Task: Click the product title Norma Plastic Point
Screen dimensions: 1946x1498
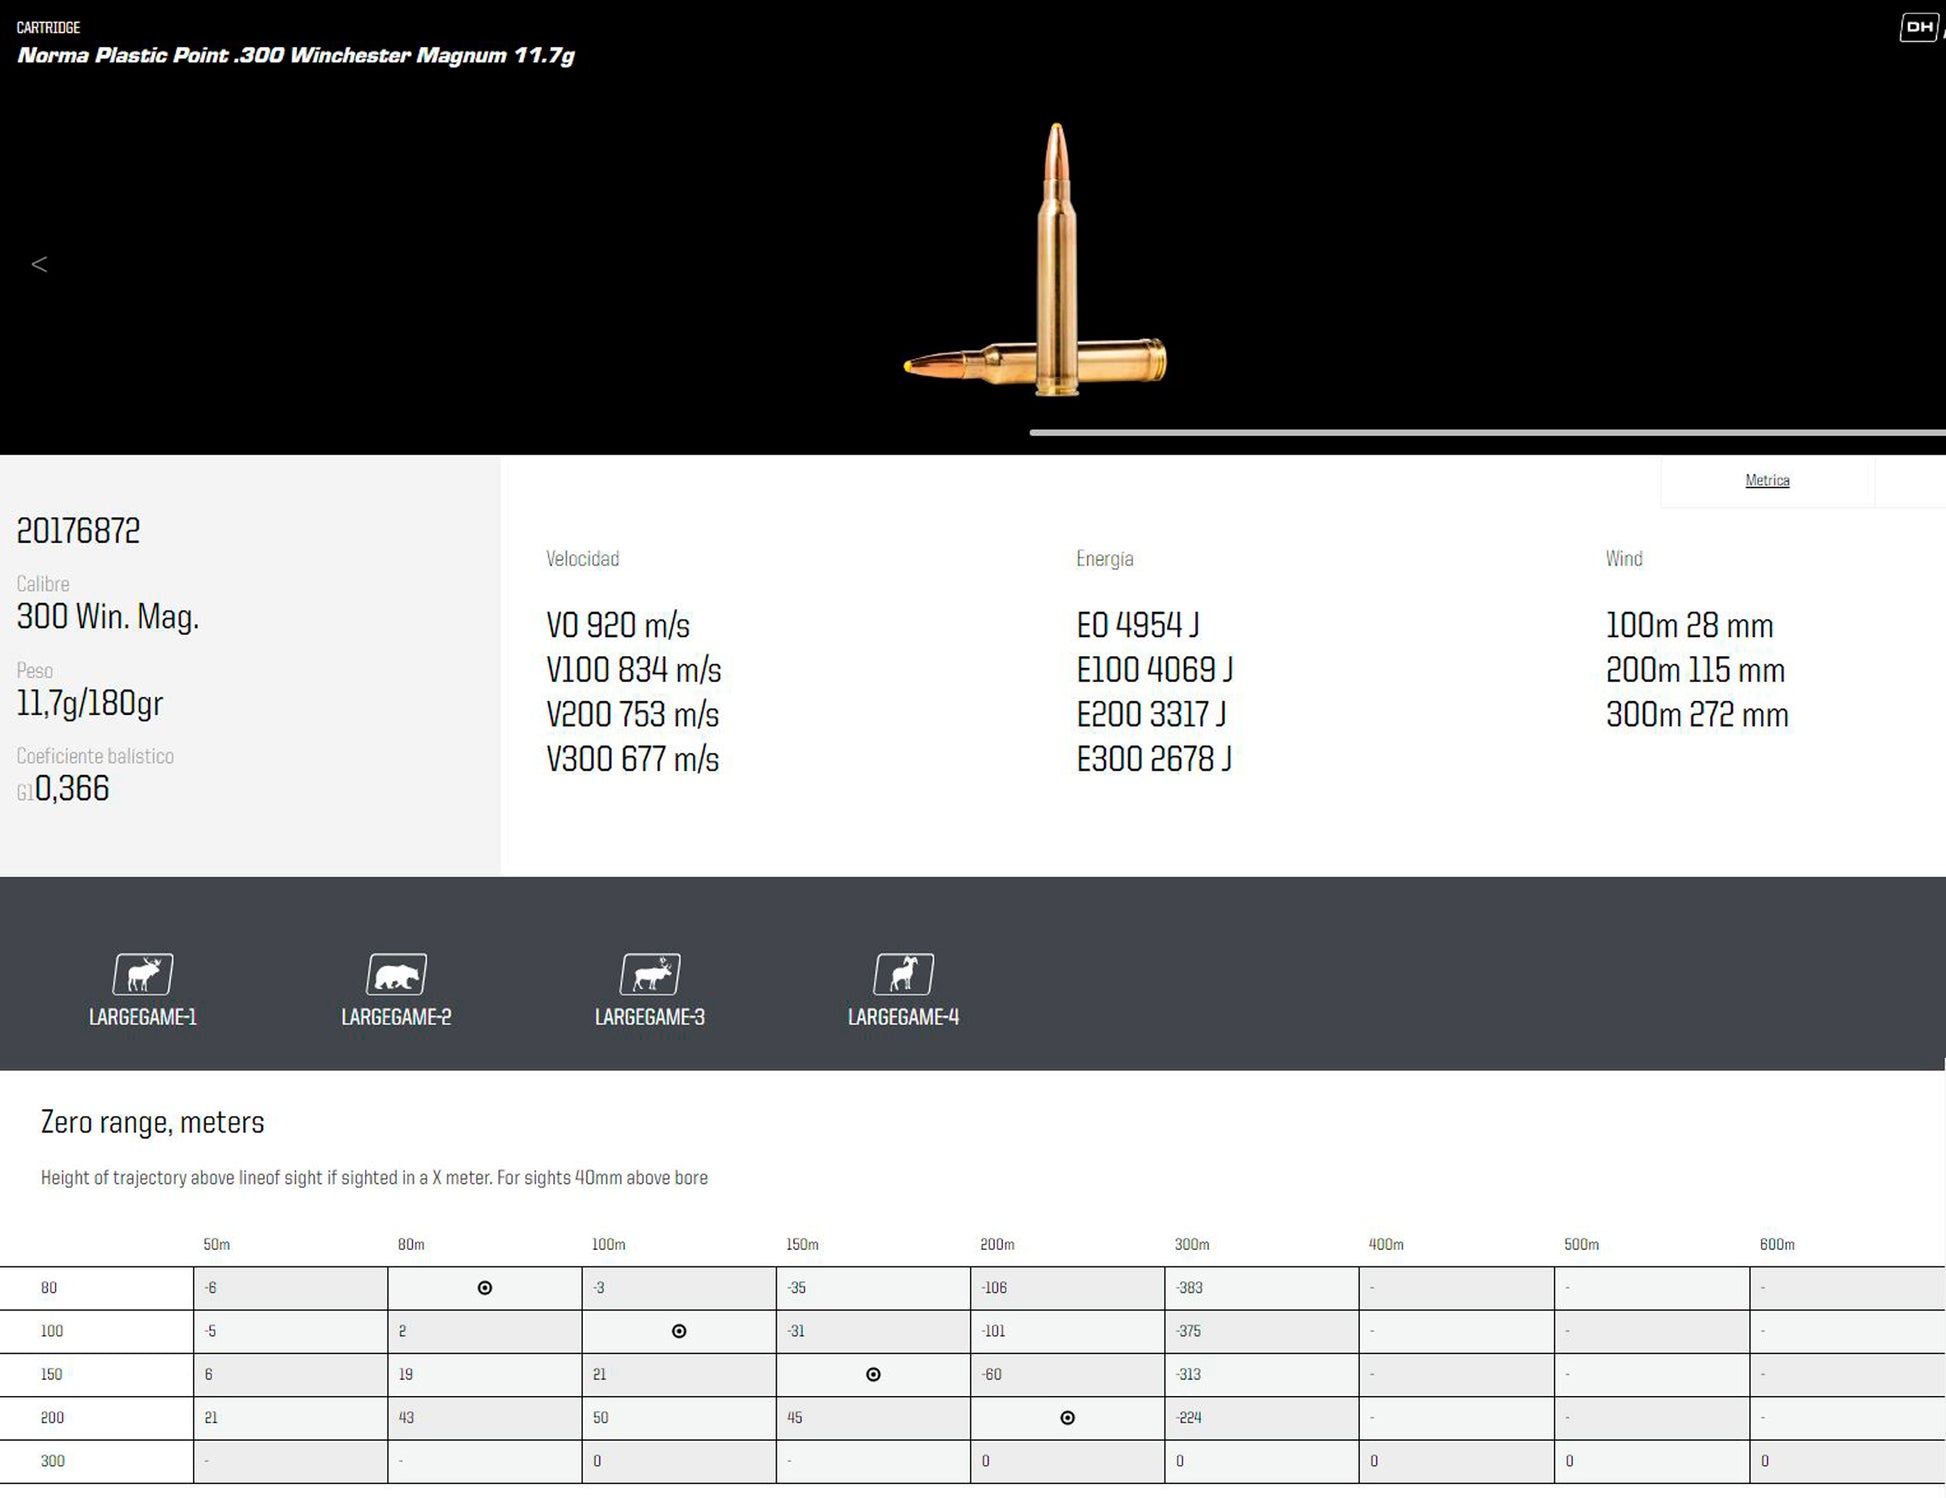Action: [295, 55]
